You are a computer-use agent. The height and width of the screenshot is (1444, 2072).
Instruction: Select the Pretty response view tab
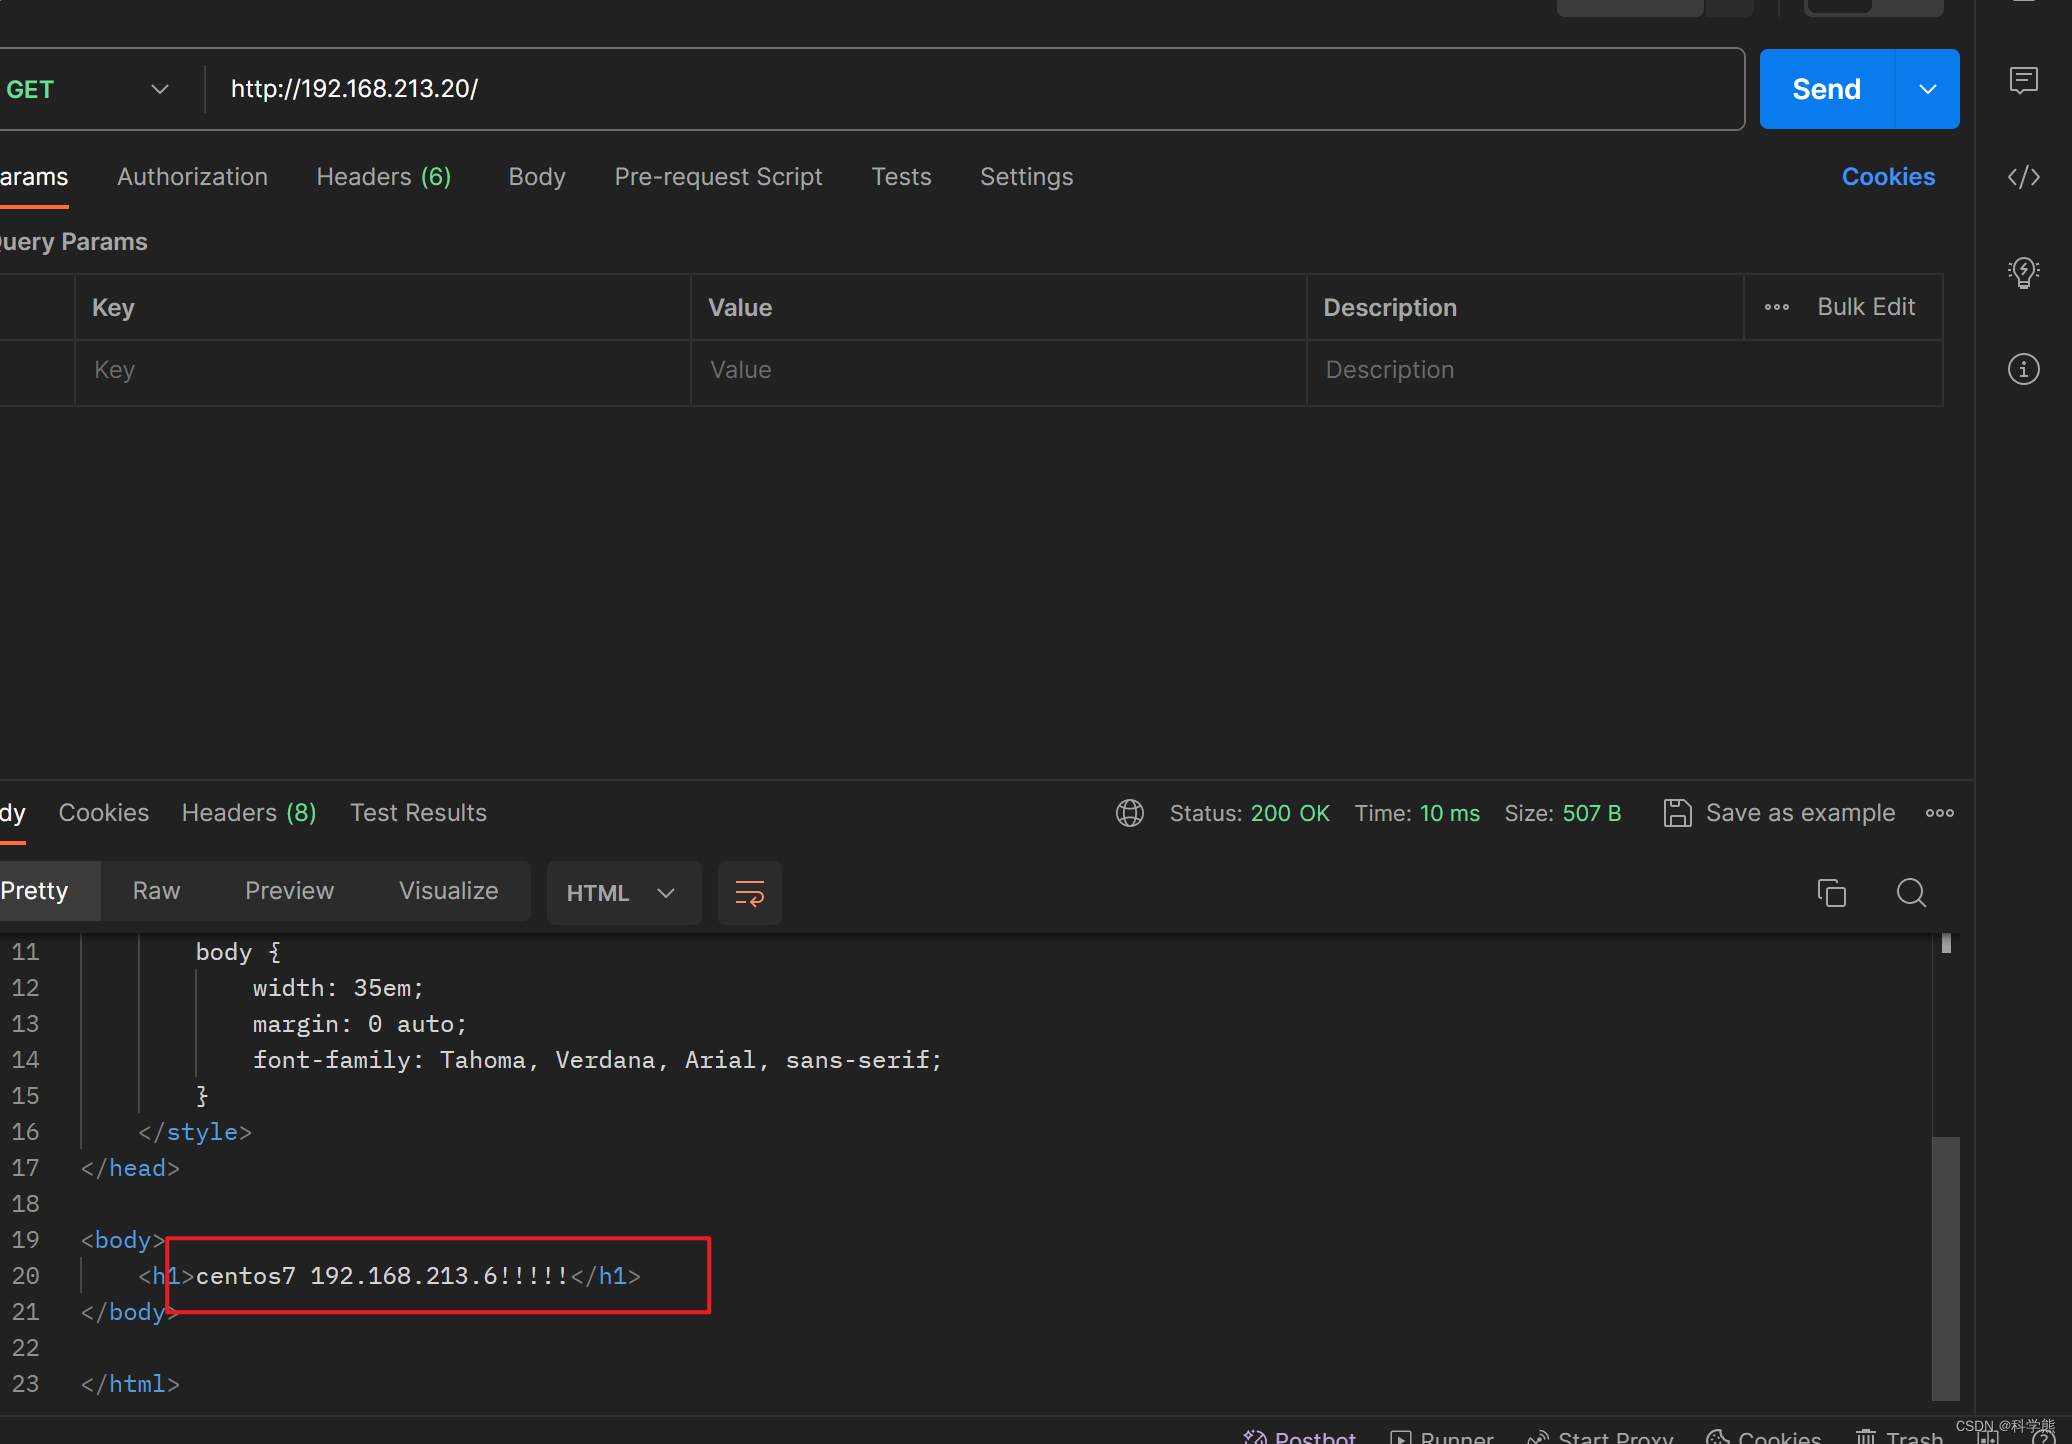[x=35, y=891]
